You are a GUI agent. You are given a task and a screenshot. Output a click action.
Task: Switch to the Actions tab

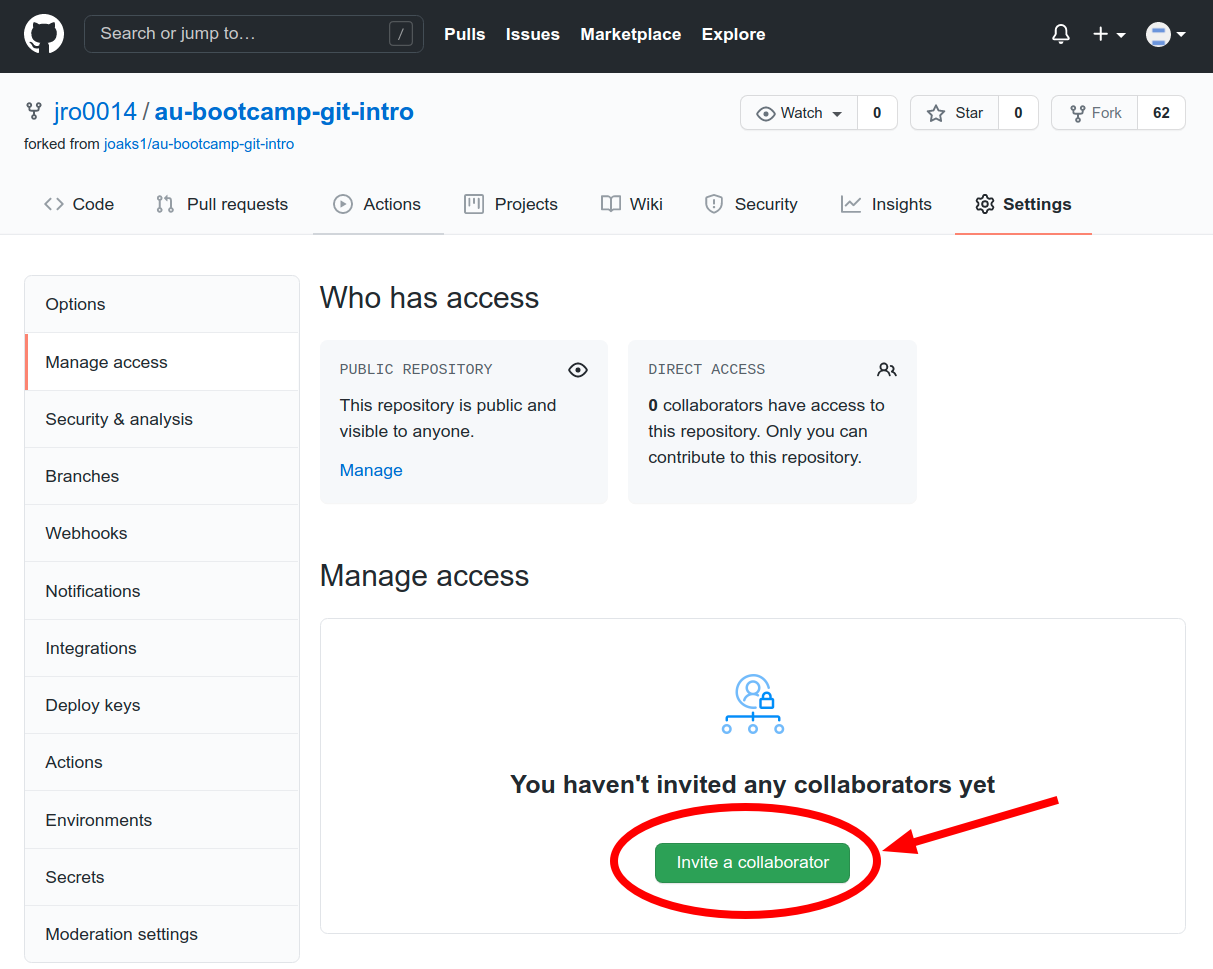pyautogui.click(x=377, y=204)
